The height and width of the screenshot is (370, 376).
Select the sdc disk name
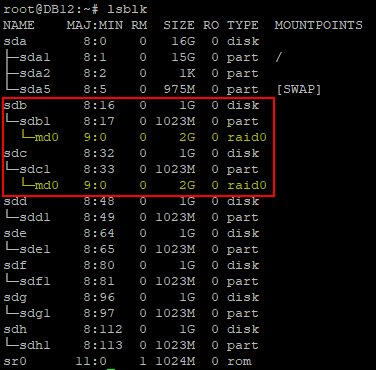[x=15, y=153]
